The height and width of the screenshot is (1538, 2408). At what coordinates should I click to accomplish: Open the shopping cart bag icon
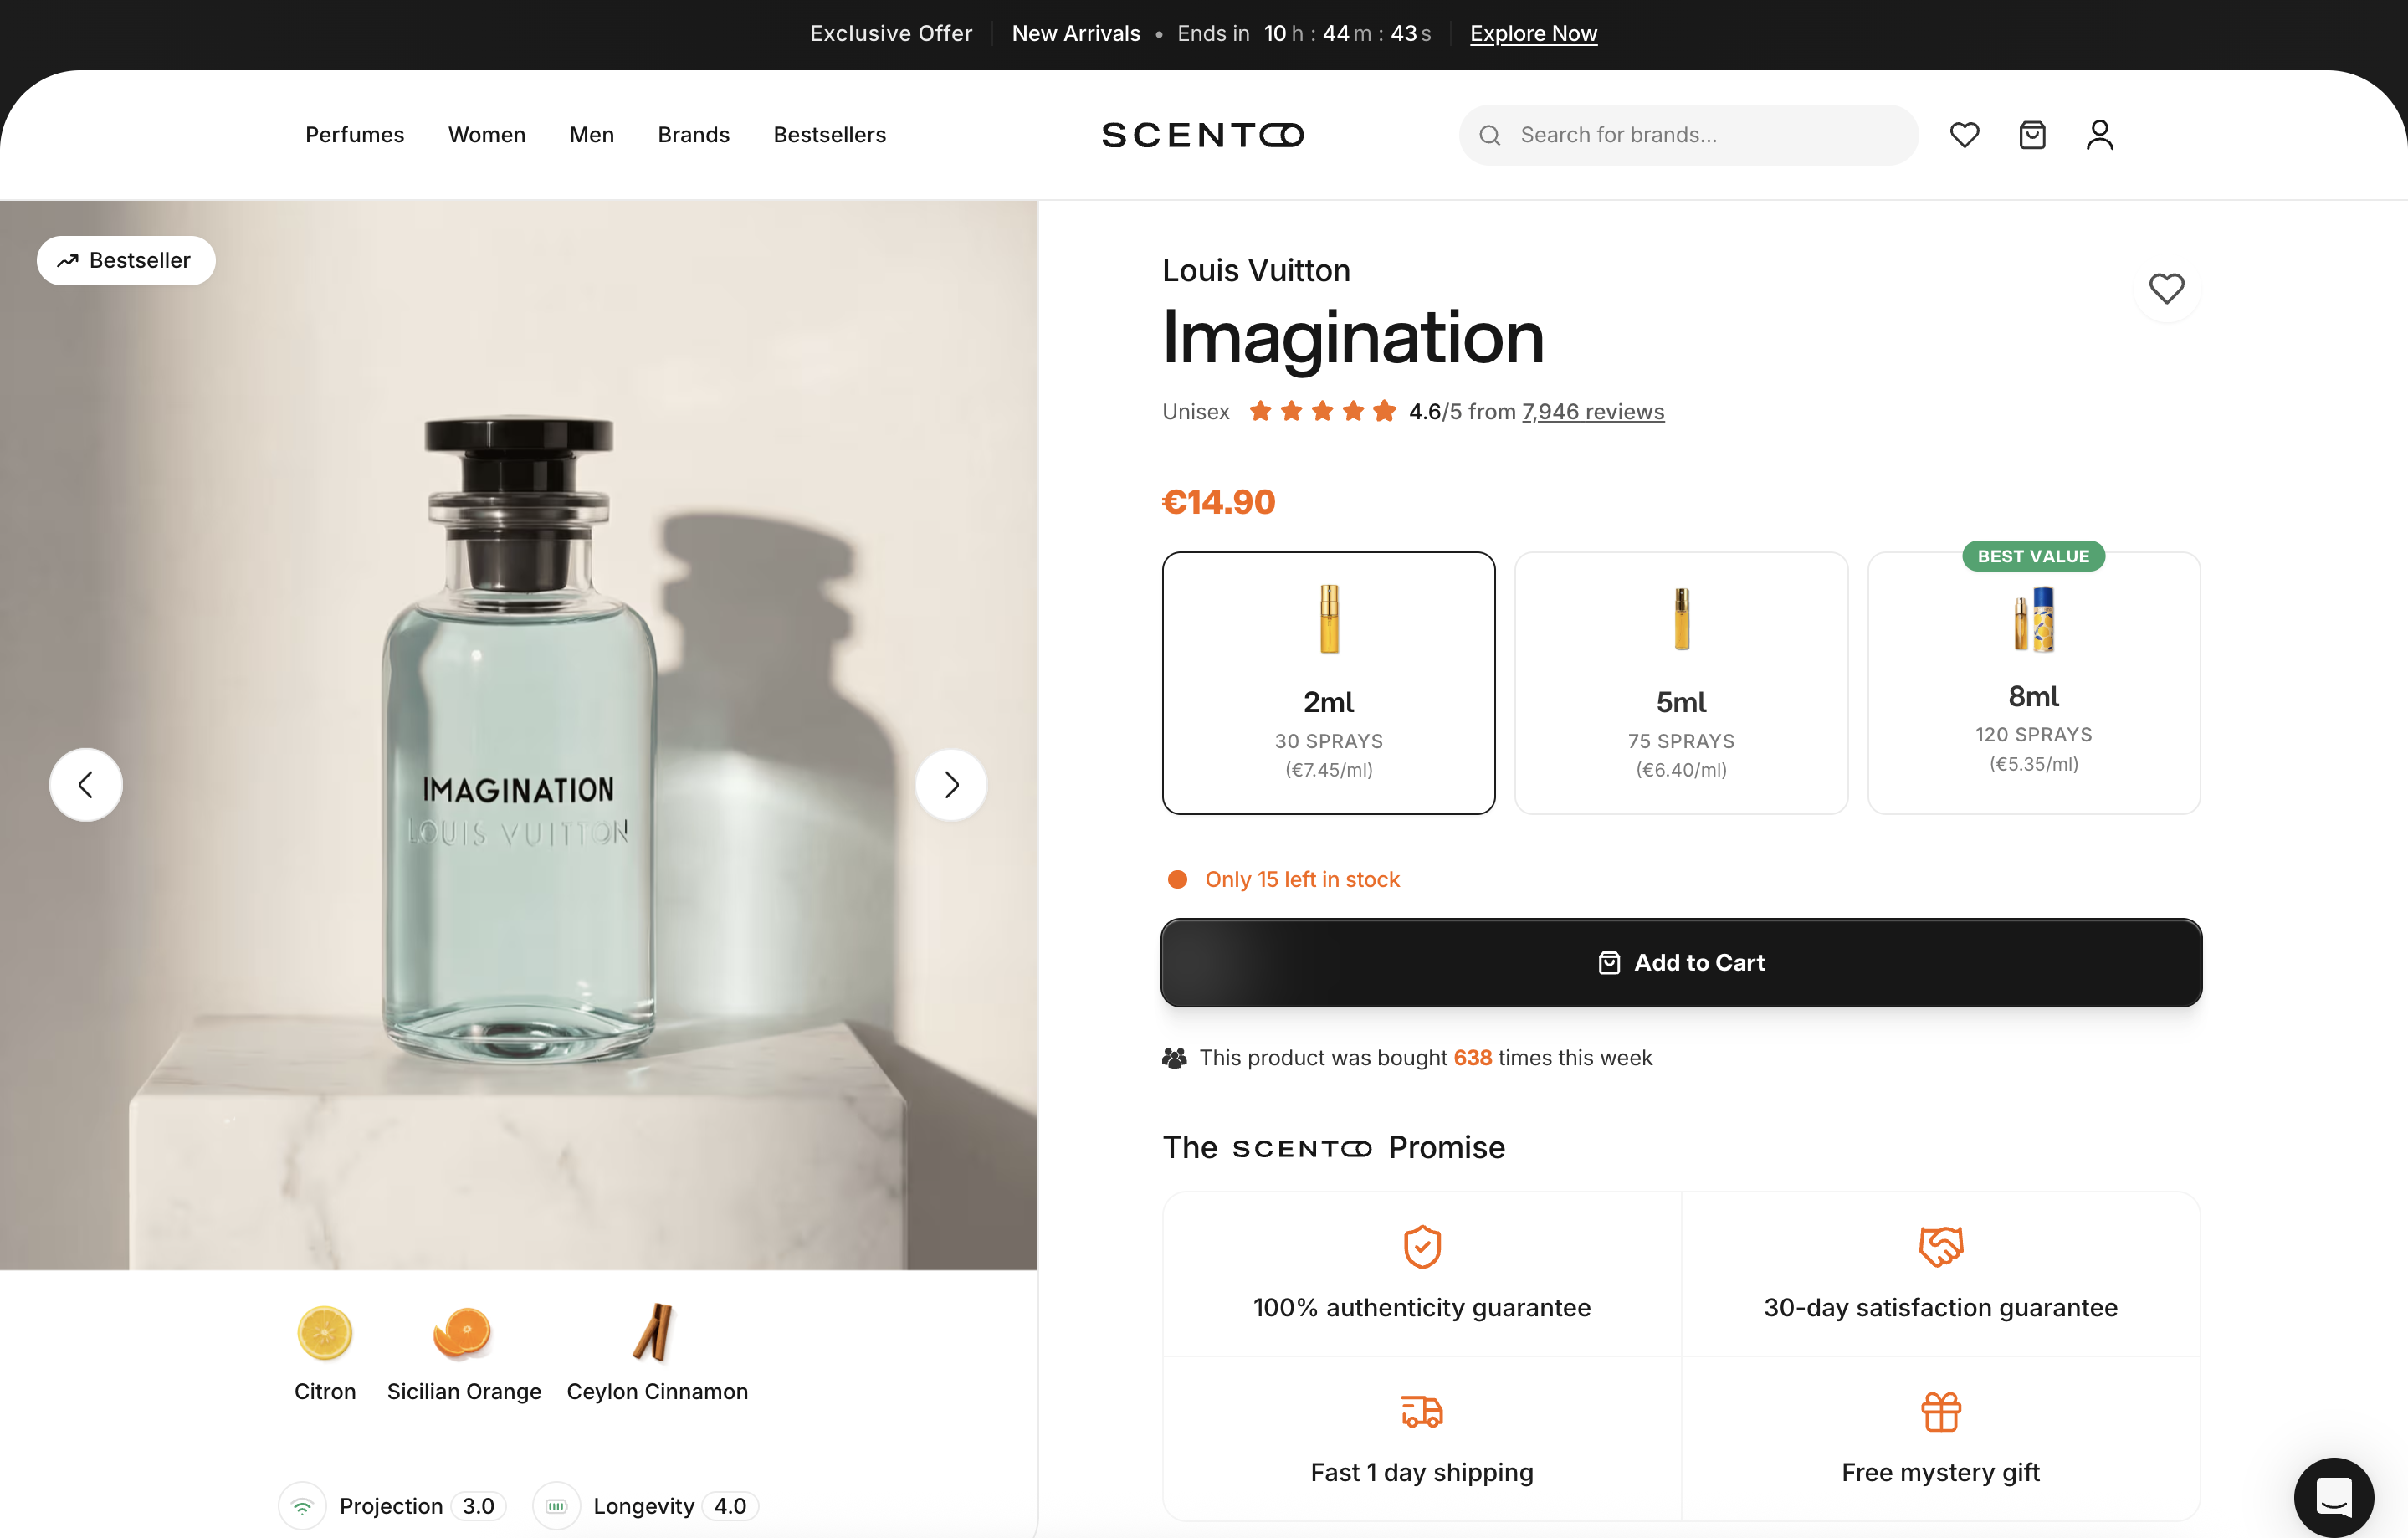coord(2031,134)
